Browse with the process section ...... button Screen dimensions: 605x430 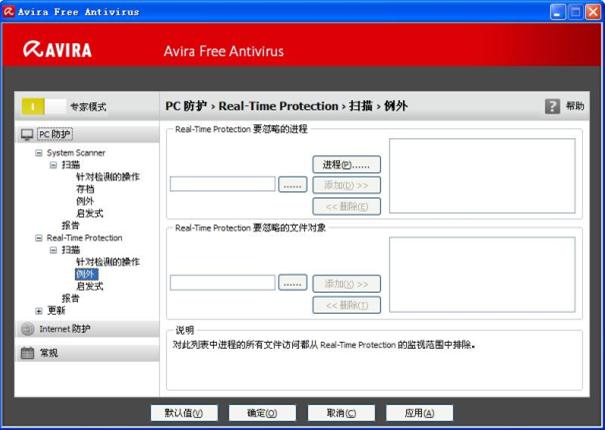(292, 185)
